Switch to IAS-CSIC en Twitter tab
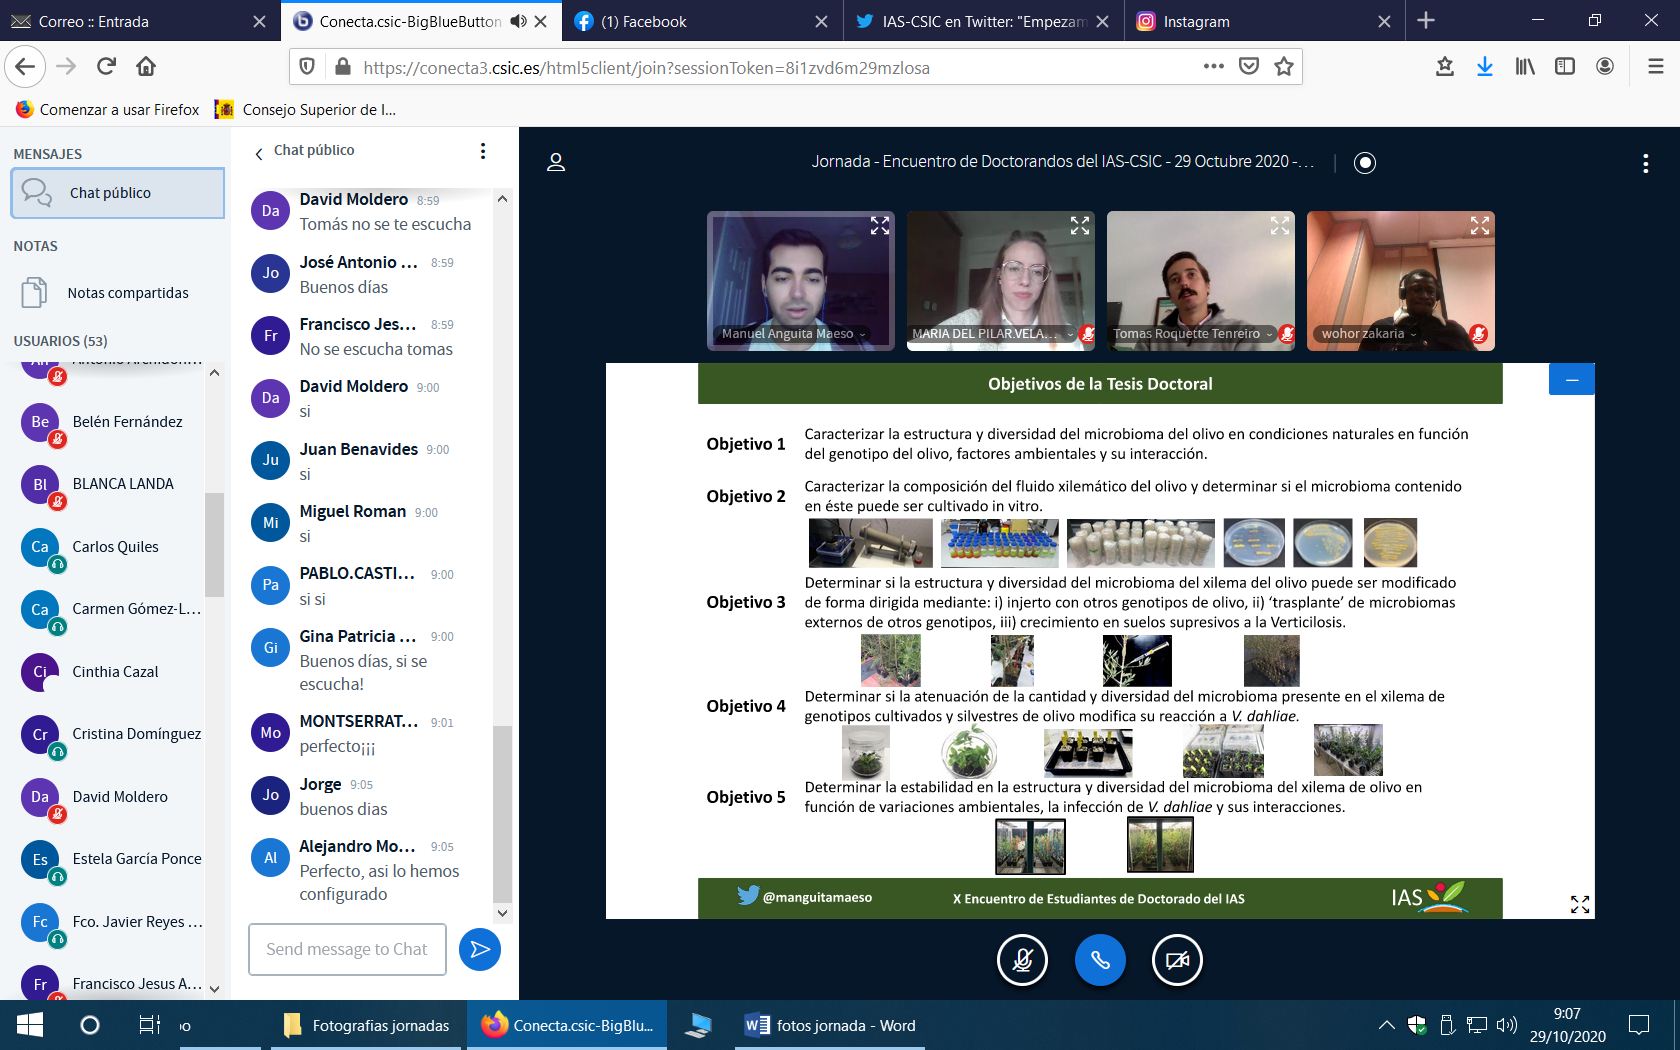 (x=984, y=21)
